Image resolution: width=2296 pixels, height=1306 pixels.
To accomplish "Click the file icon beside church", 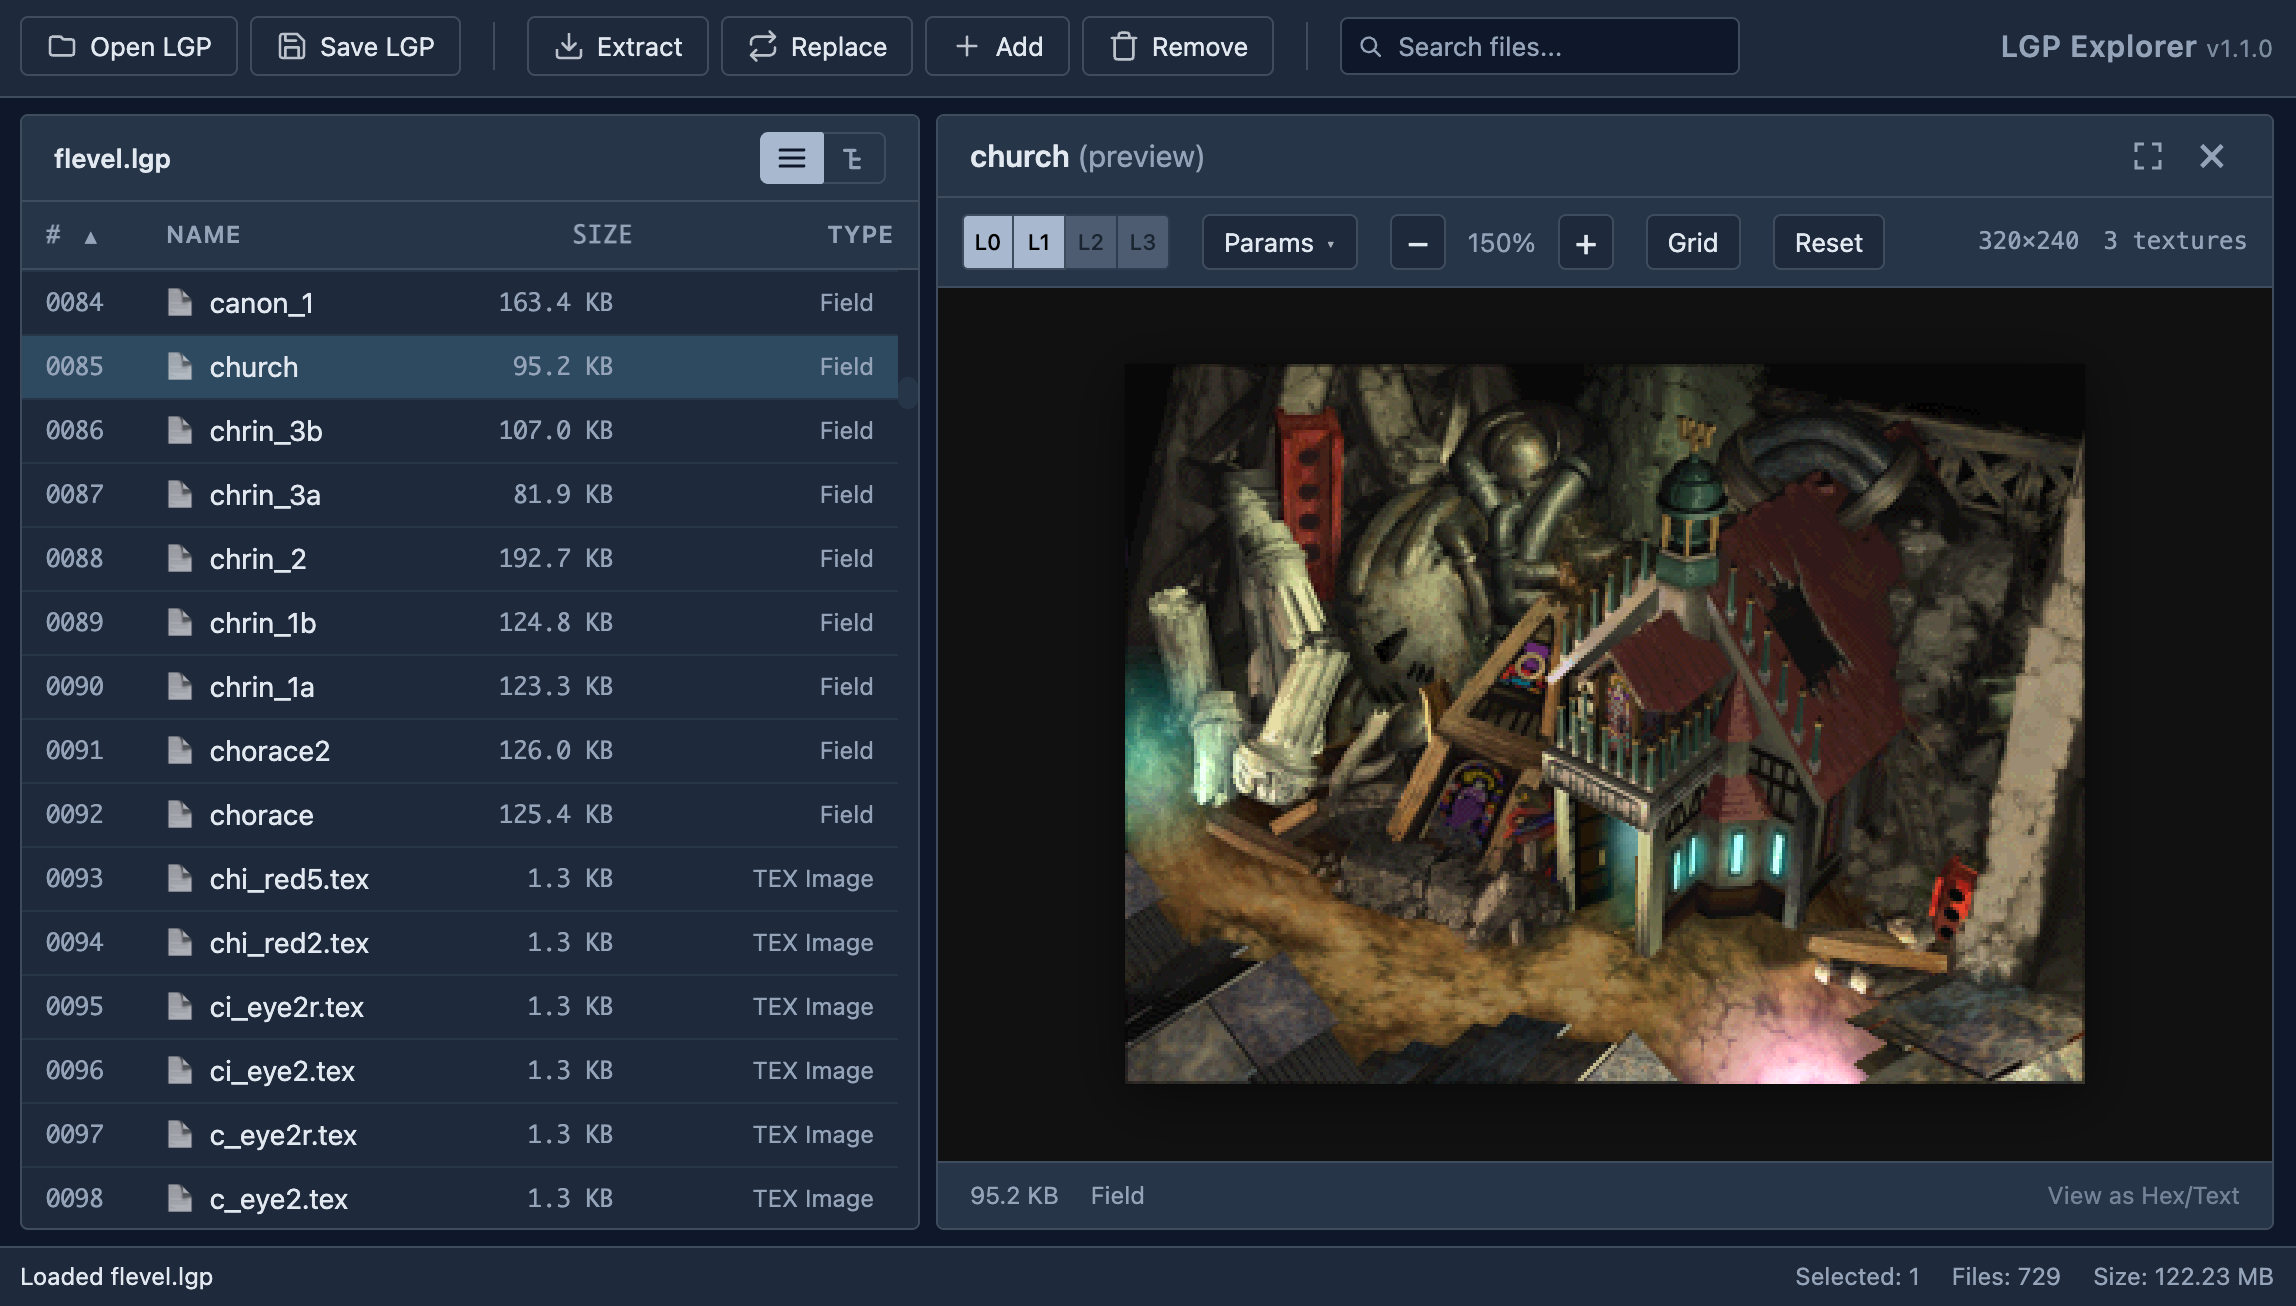I will click(180, 366).
